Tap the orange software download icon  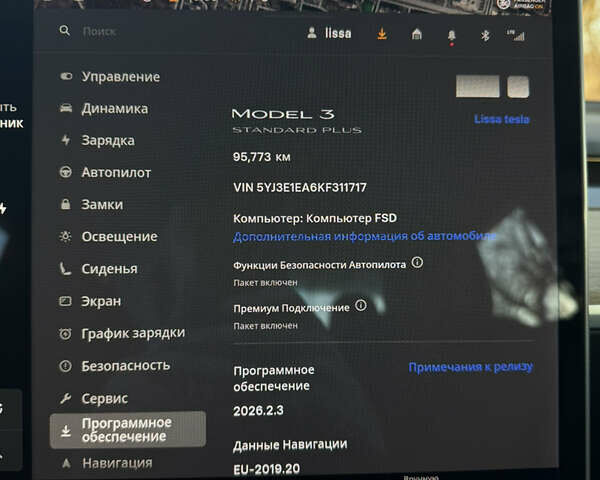click(x=382, y=34)
